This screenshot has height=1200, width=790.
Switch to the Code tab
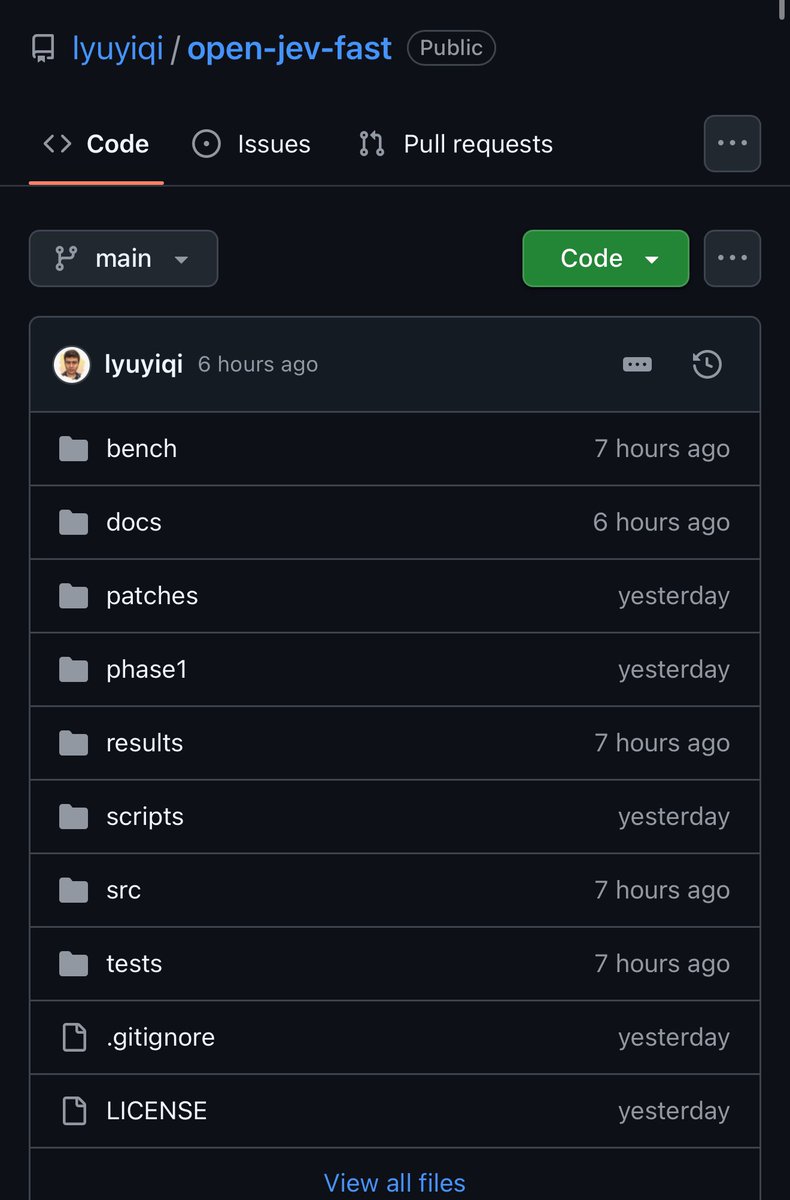96,144
